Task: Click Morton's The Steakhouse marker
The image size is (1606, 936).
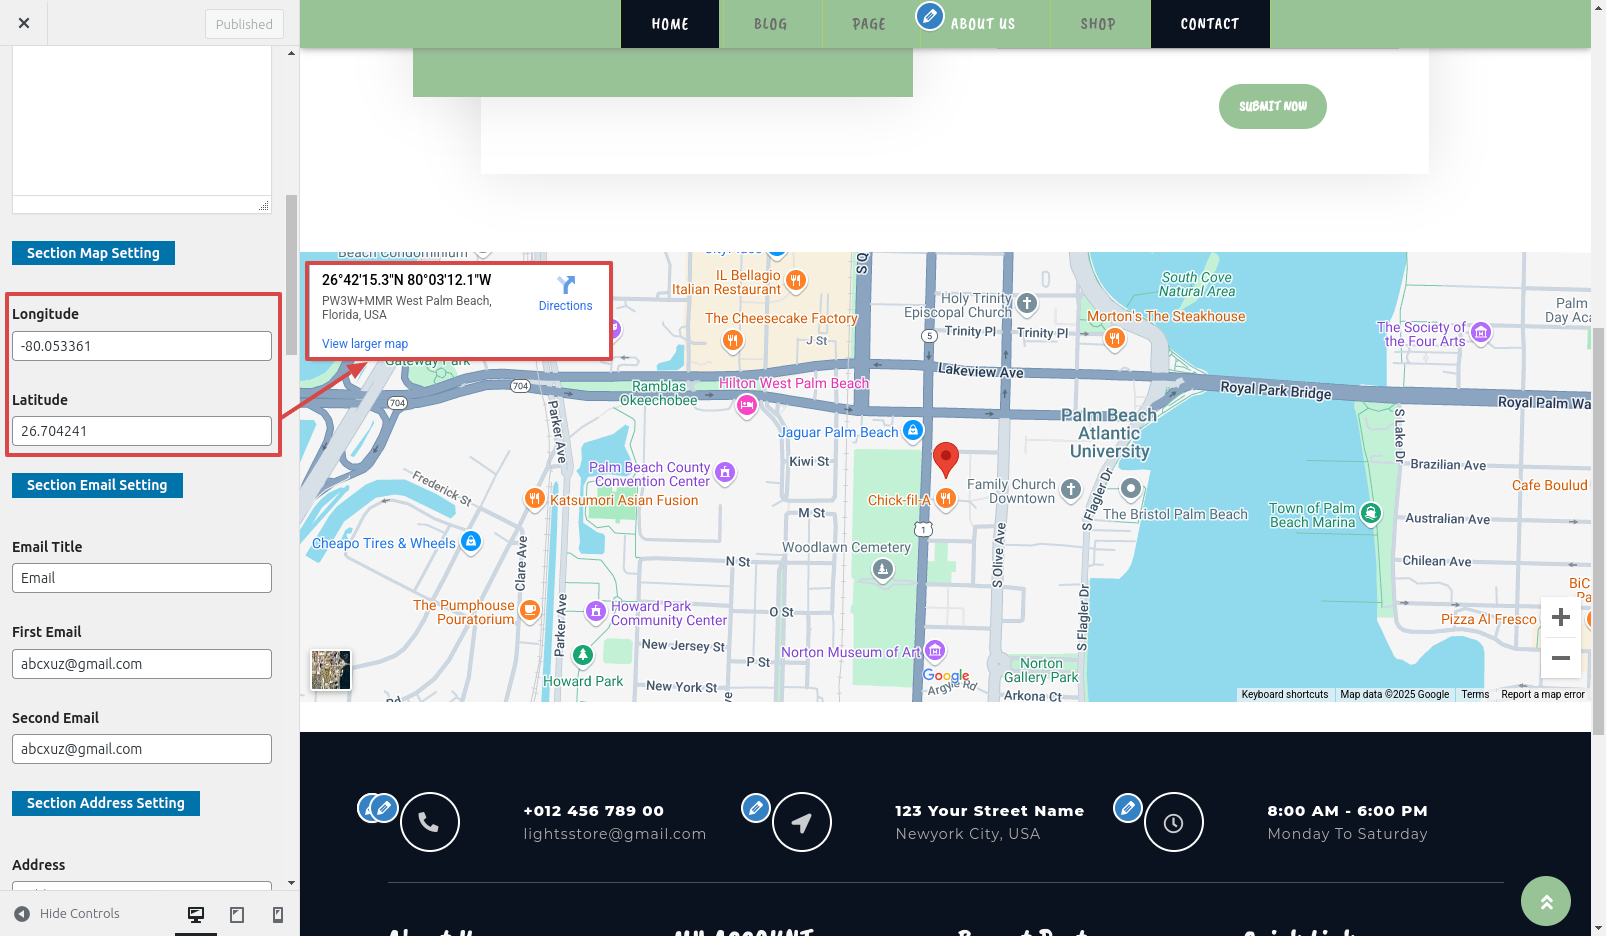Action: click(x=1115, y=339)
